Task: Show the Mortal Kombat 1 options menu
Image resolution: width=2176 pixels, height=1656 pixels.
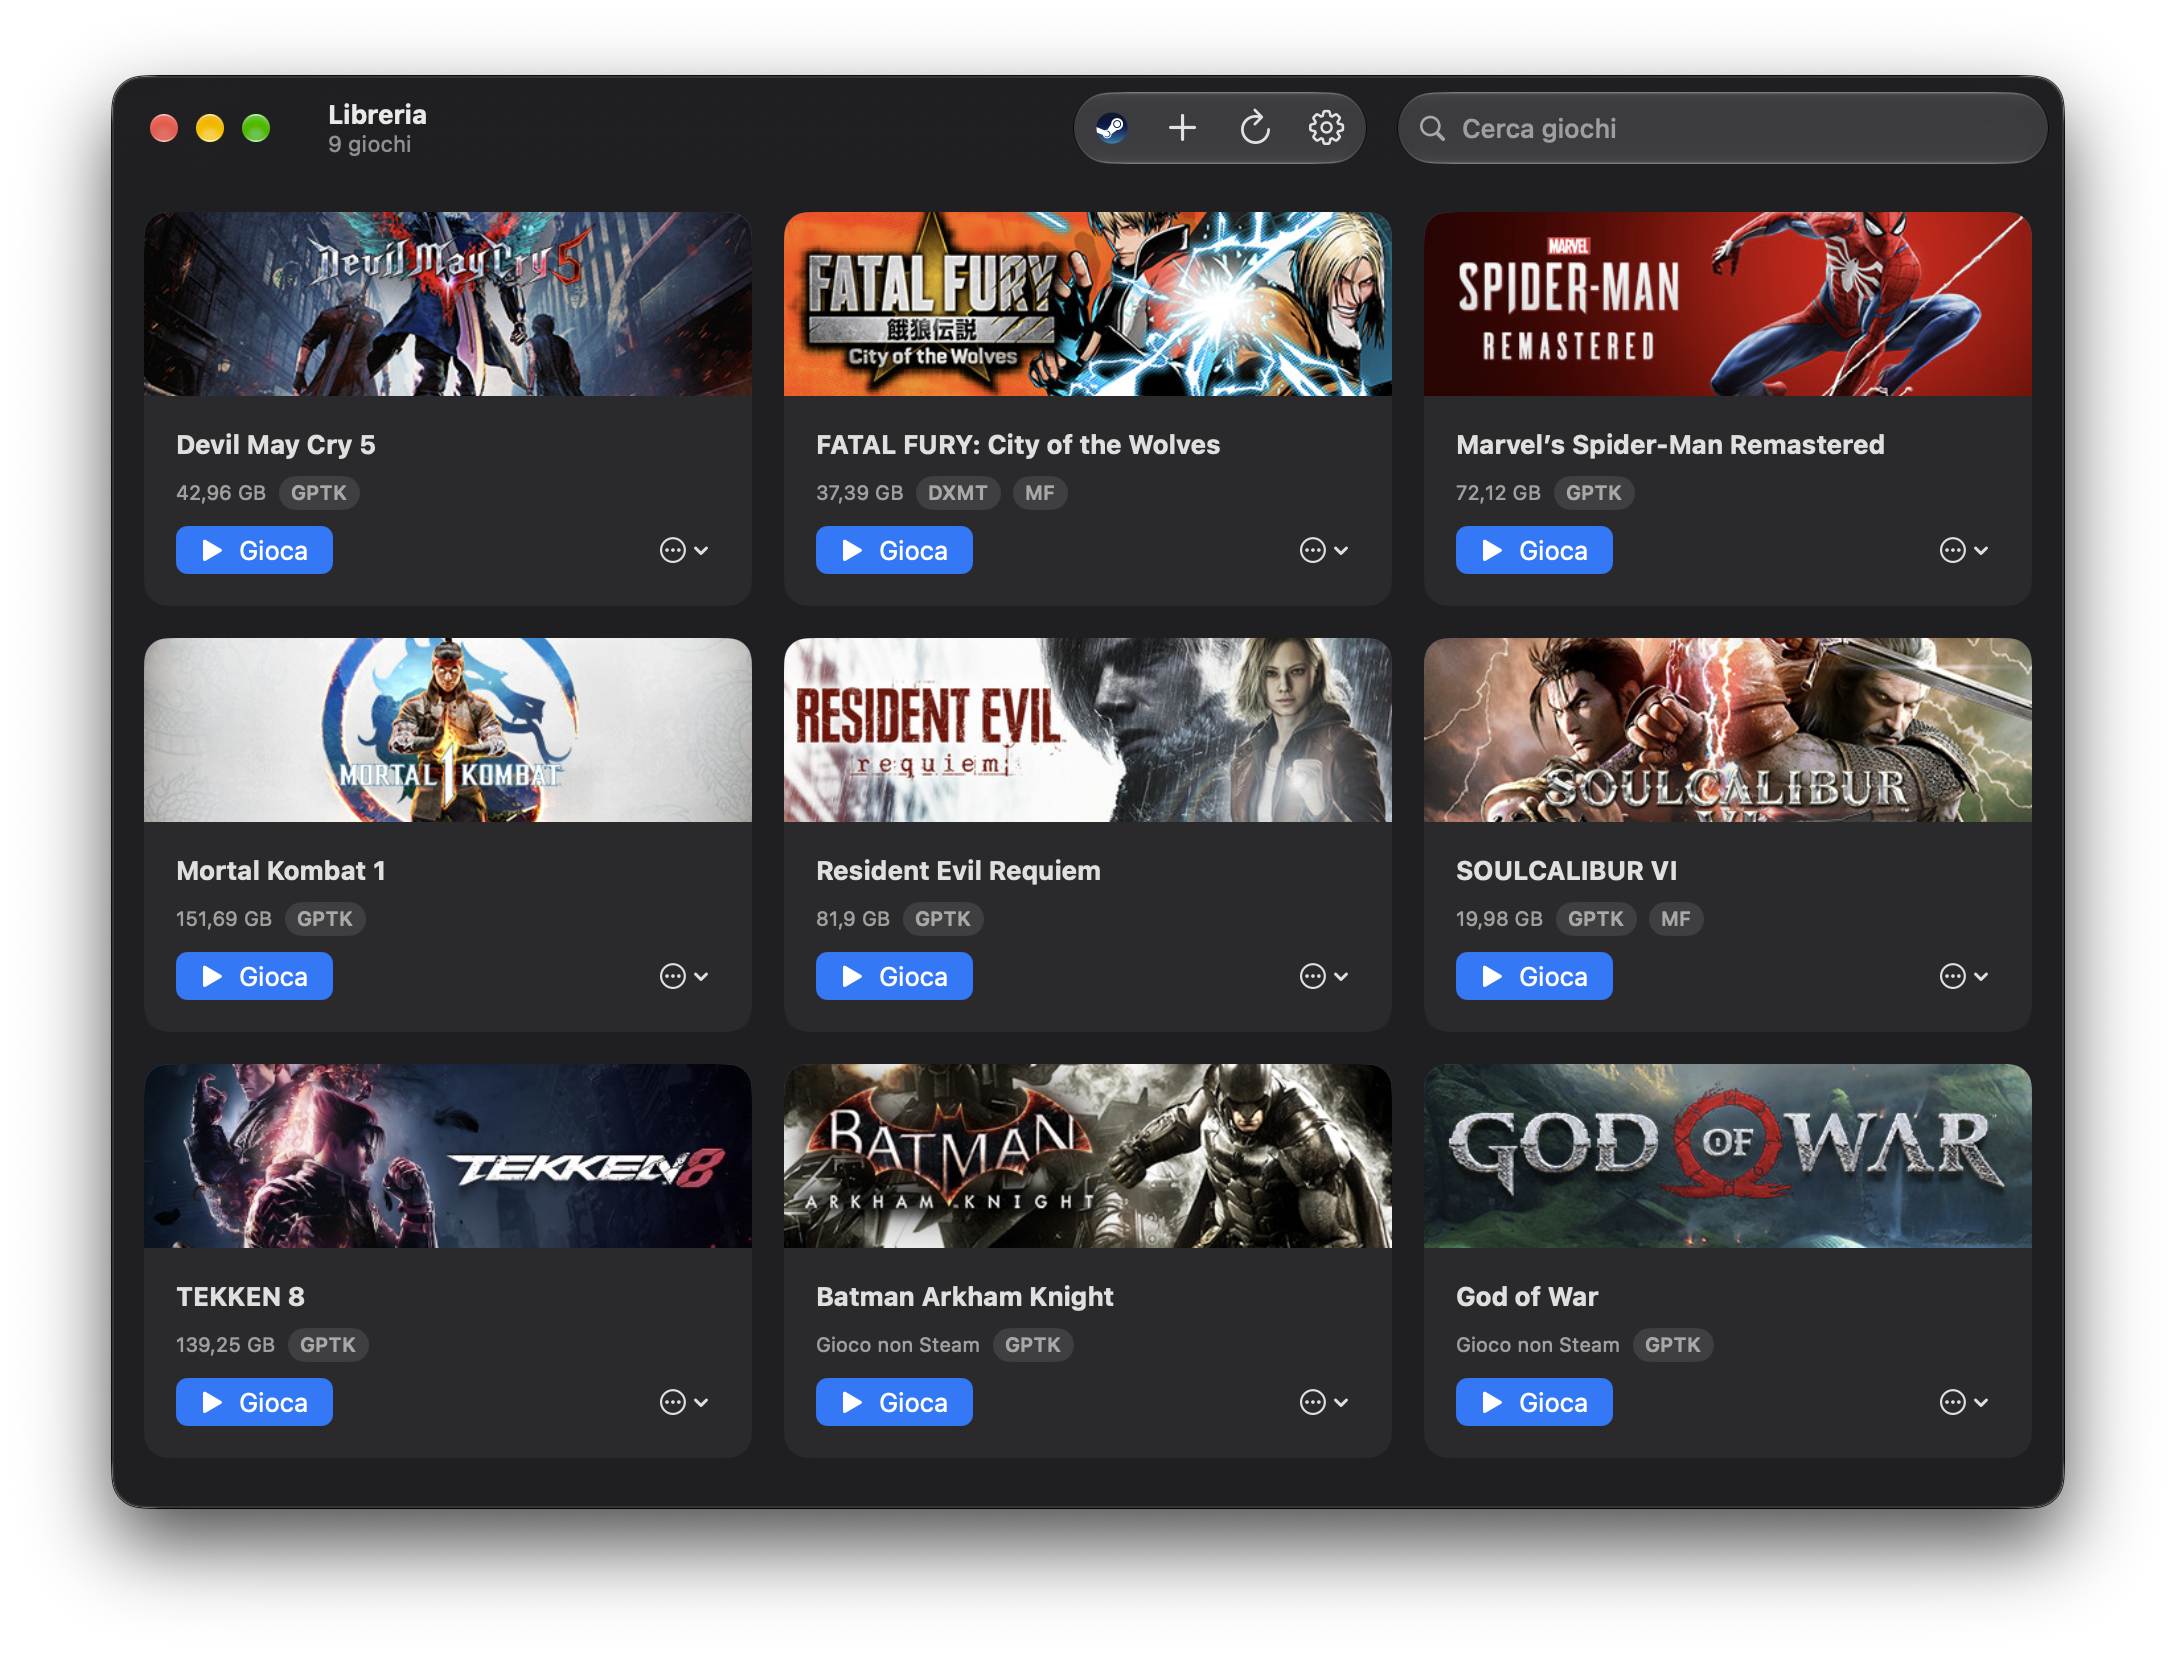Action: tap(684, 976)
